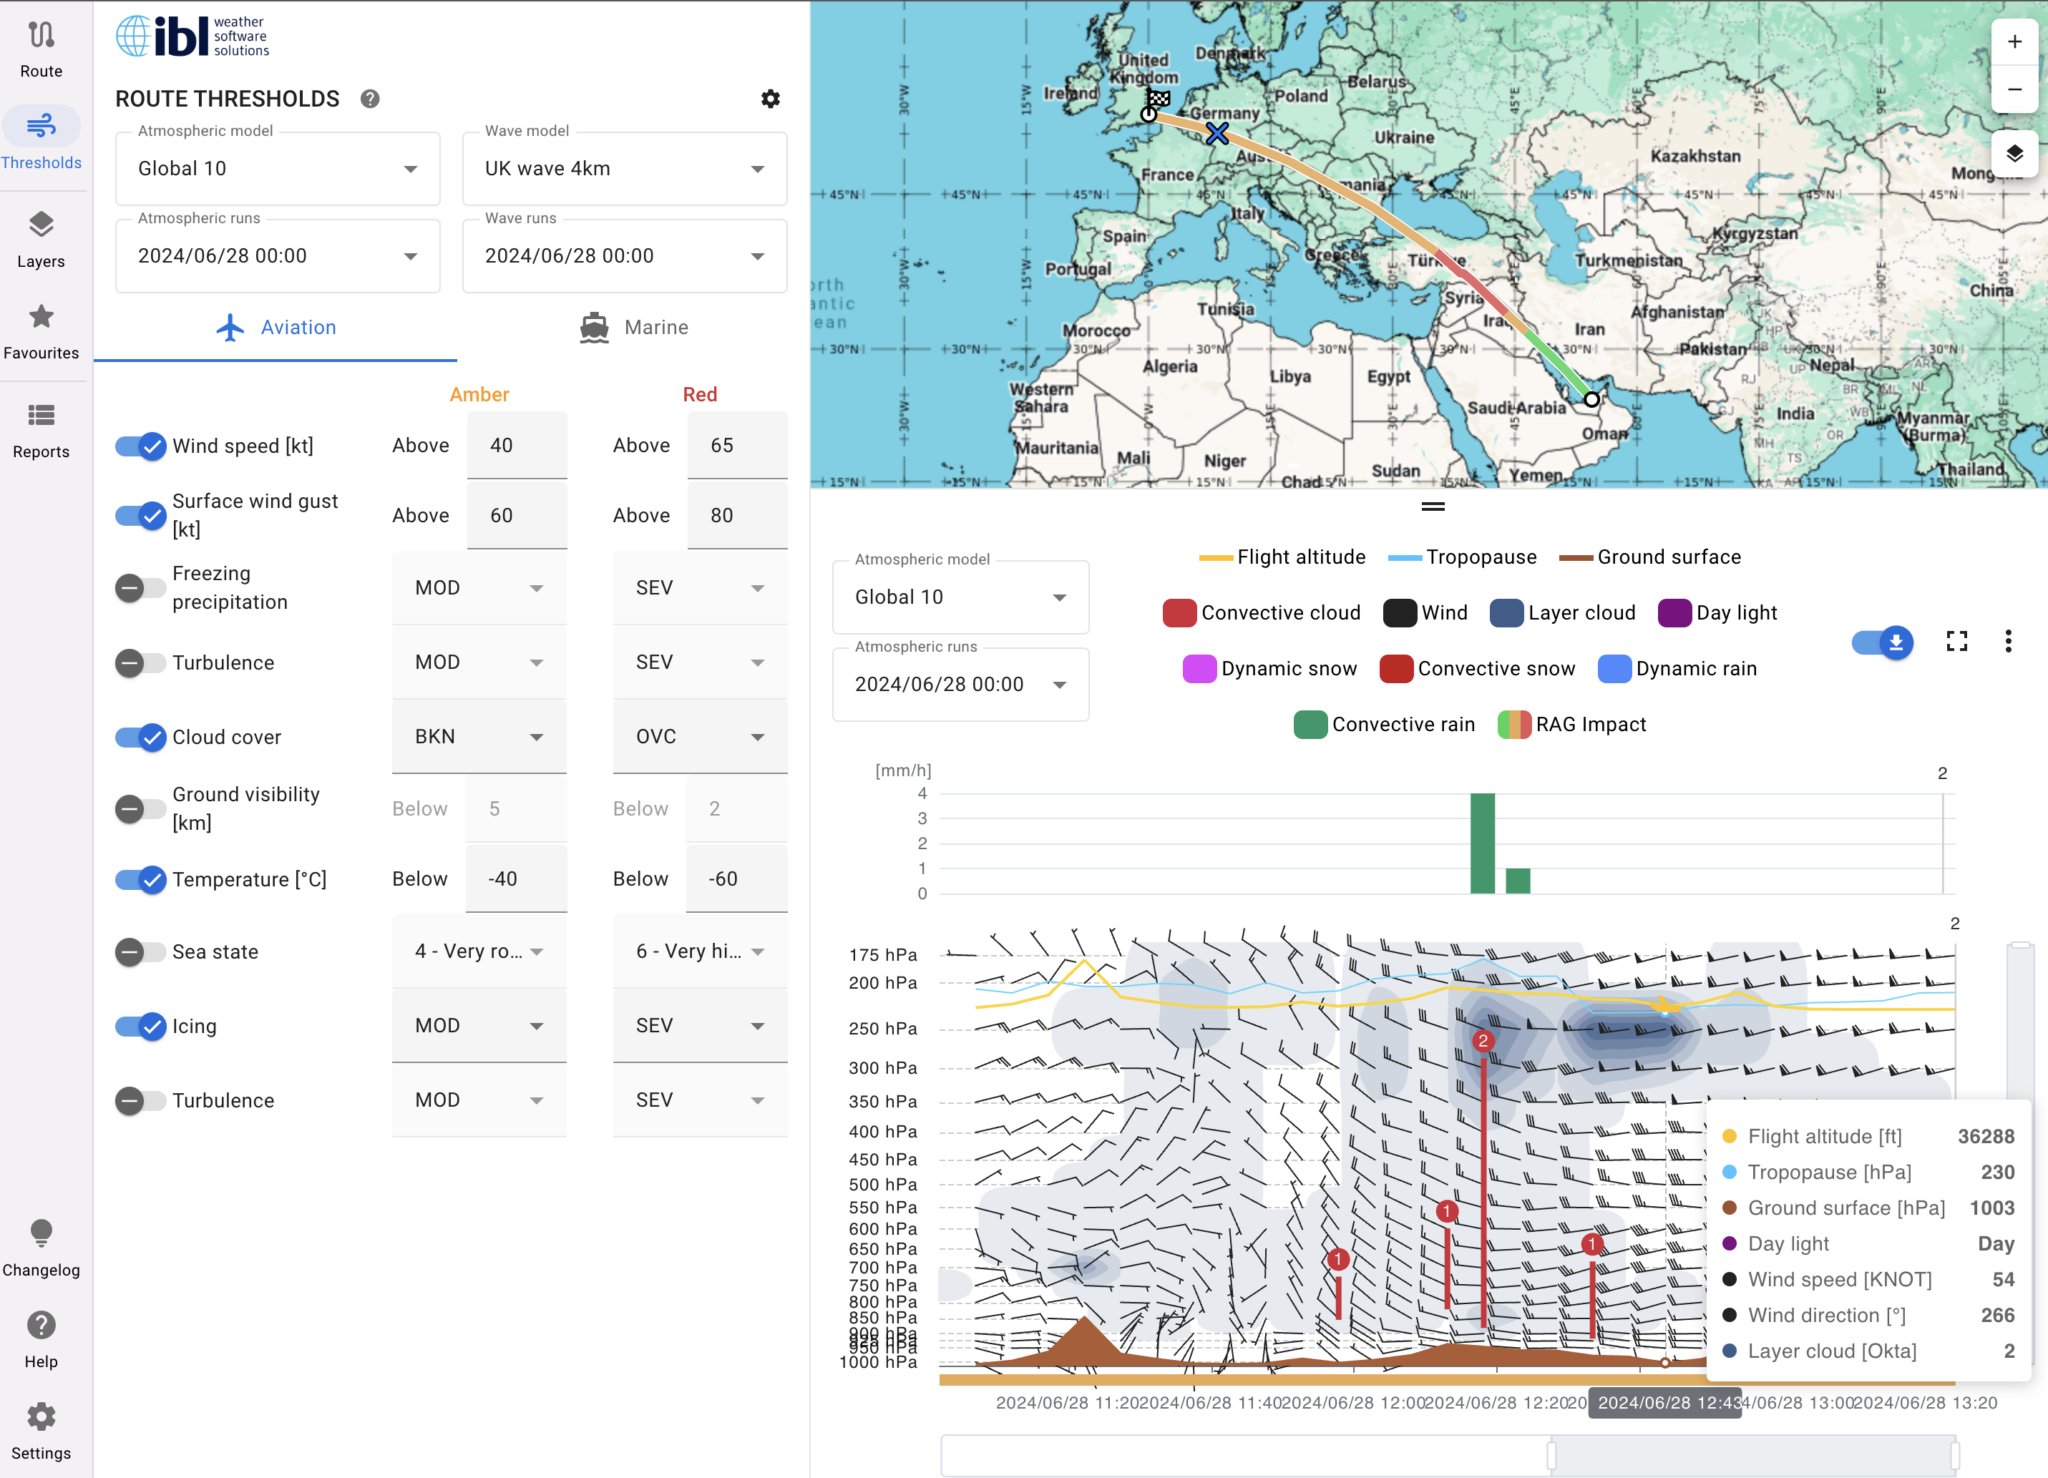Switch to the Marine tab
This screenshot has width=2048, height=1478.
point(634,327)
